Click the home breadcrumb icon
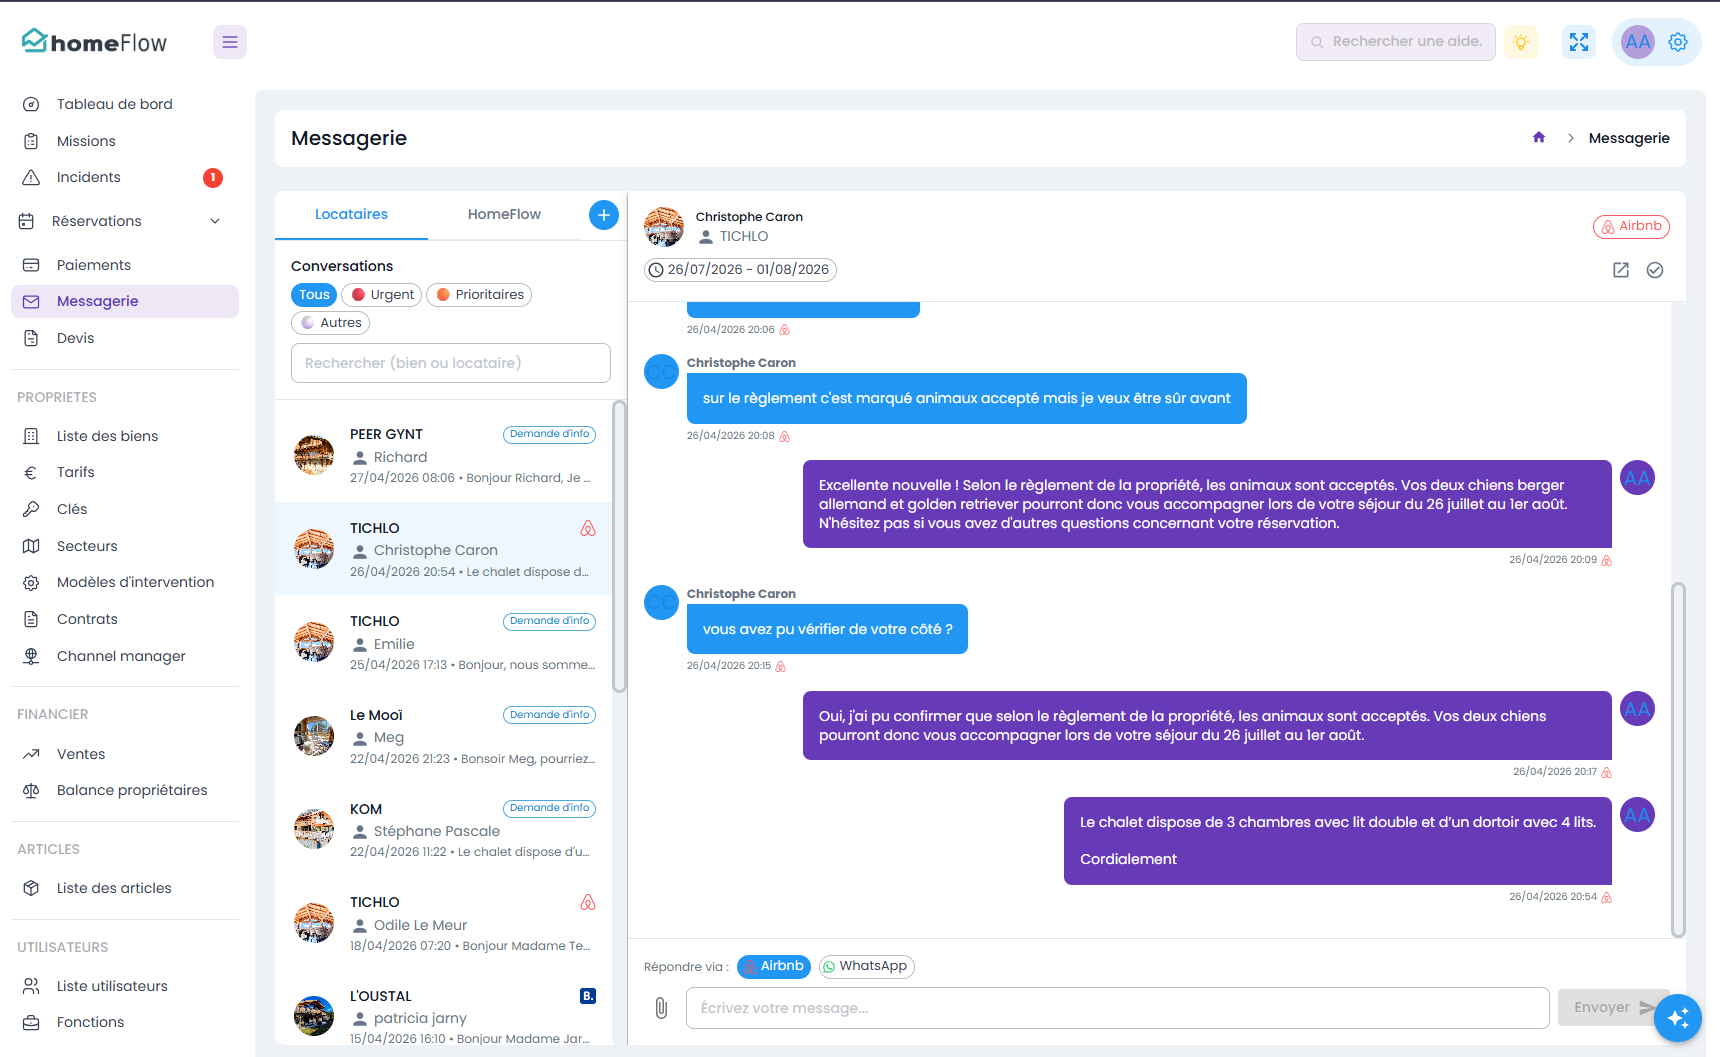Image resolution: width=1720 pixels, height=1057 pixels. pos(1539,138)
